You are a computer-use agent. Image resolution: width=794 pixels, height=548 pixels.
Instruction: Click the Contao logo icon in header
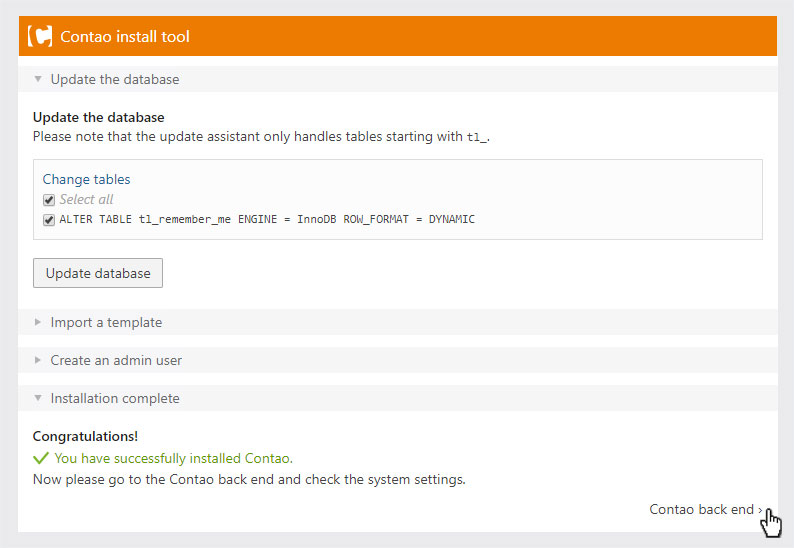click(40, 36)
